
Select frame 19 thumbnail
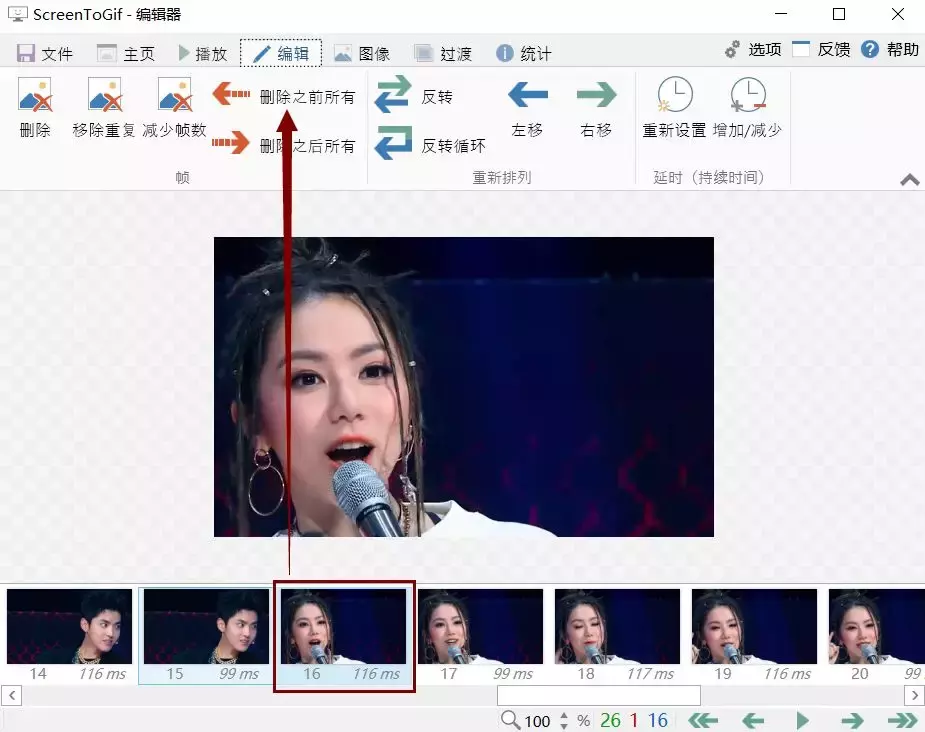[754, 626]
